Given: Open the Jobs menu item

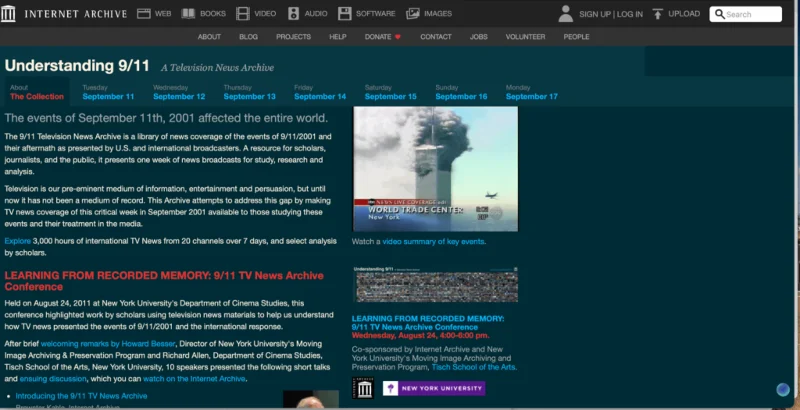Looking at the screenshot, I should 479,37.
